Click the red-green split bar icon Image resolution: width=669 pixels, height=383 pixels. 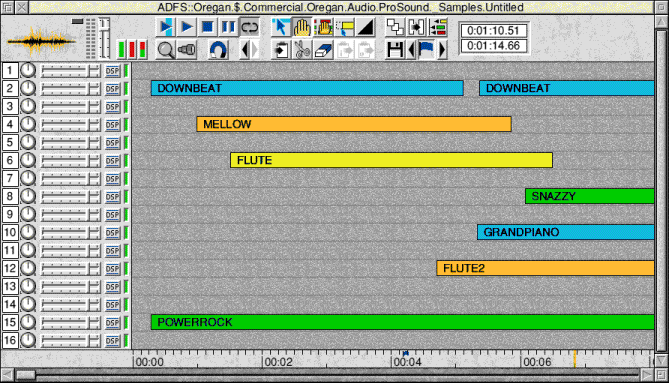pyautogui.click(x=142, y=49)
